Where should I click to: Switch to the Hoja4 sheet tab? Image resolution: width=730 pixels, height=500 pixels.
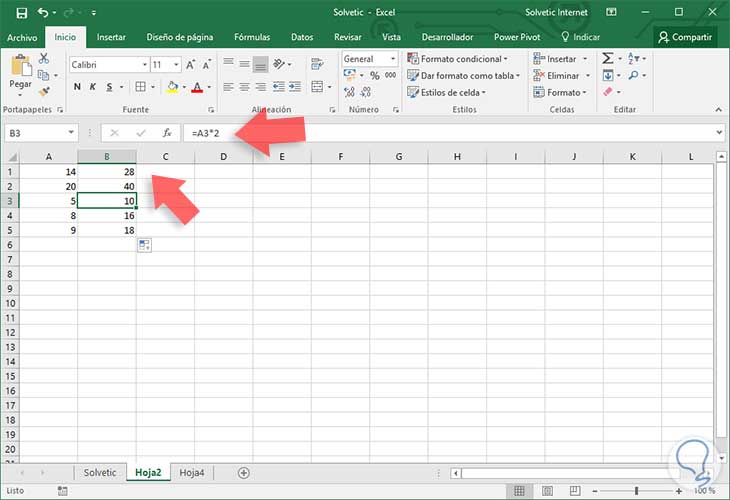coord(192,473)
